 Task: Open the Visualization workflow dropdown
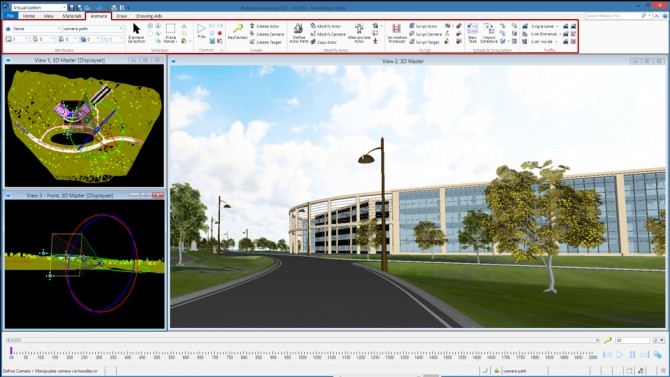tap(39, 7)
